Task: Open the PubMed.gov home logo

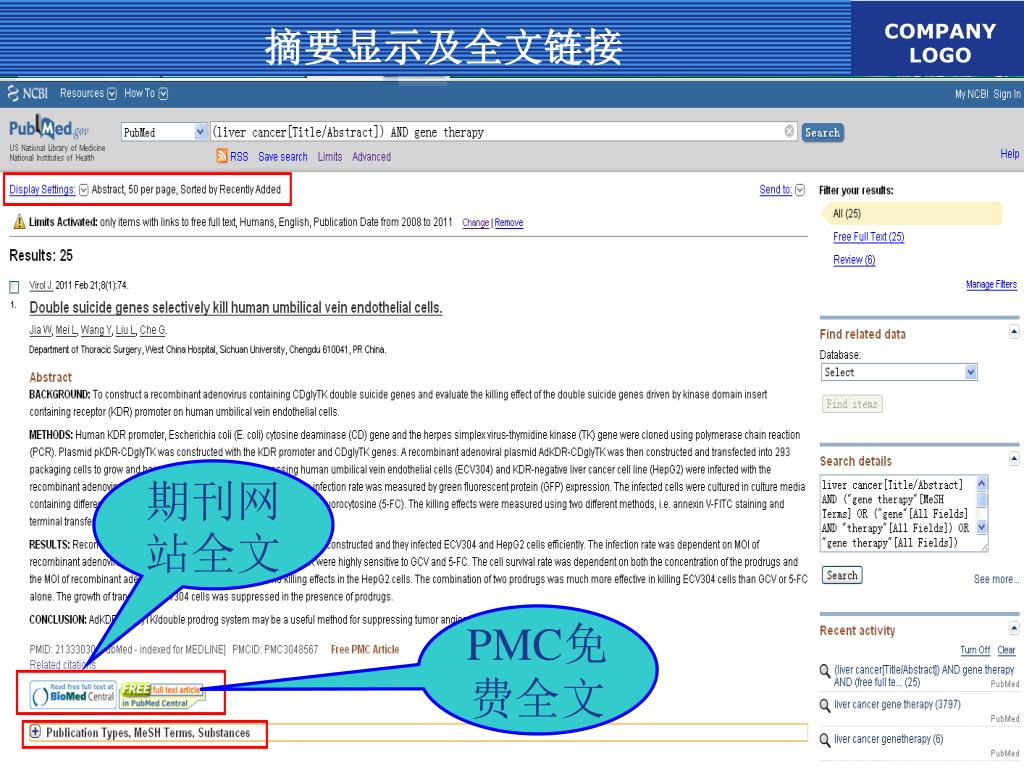Action: coord(49,128)
